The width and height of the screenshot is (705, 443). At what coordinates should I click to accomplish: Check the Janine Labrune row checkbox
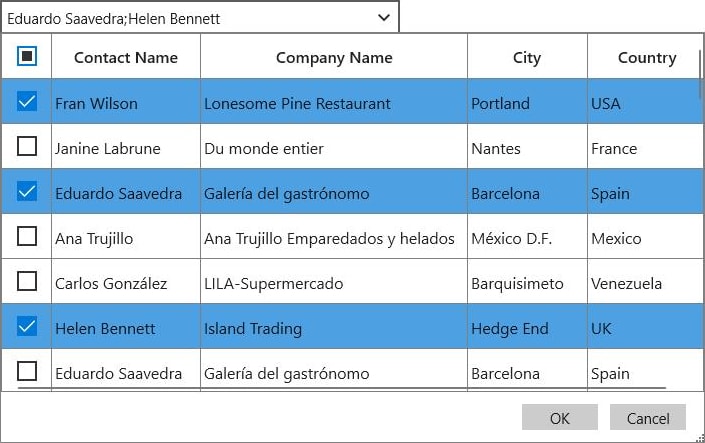pos(27,147)
